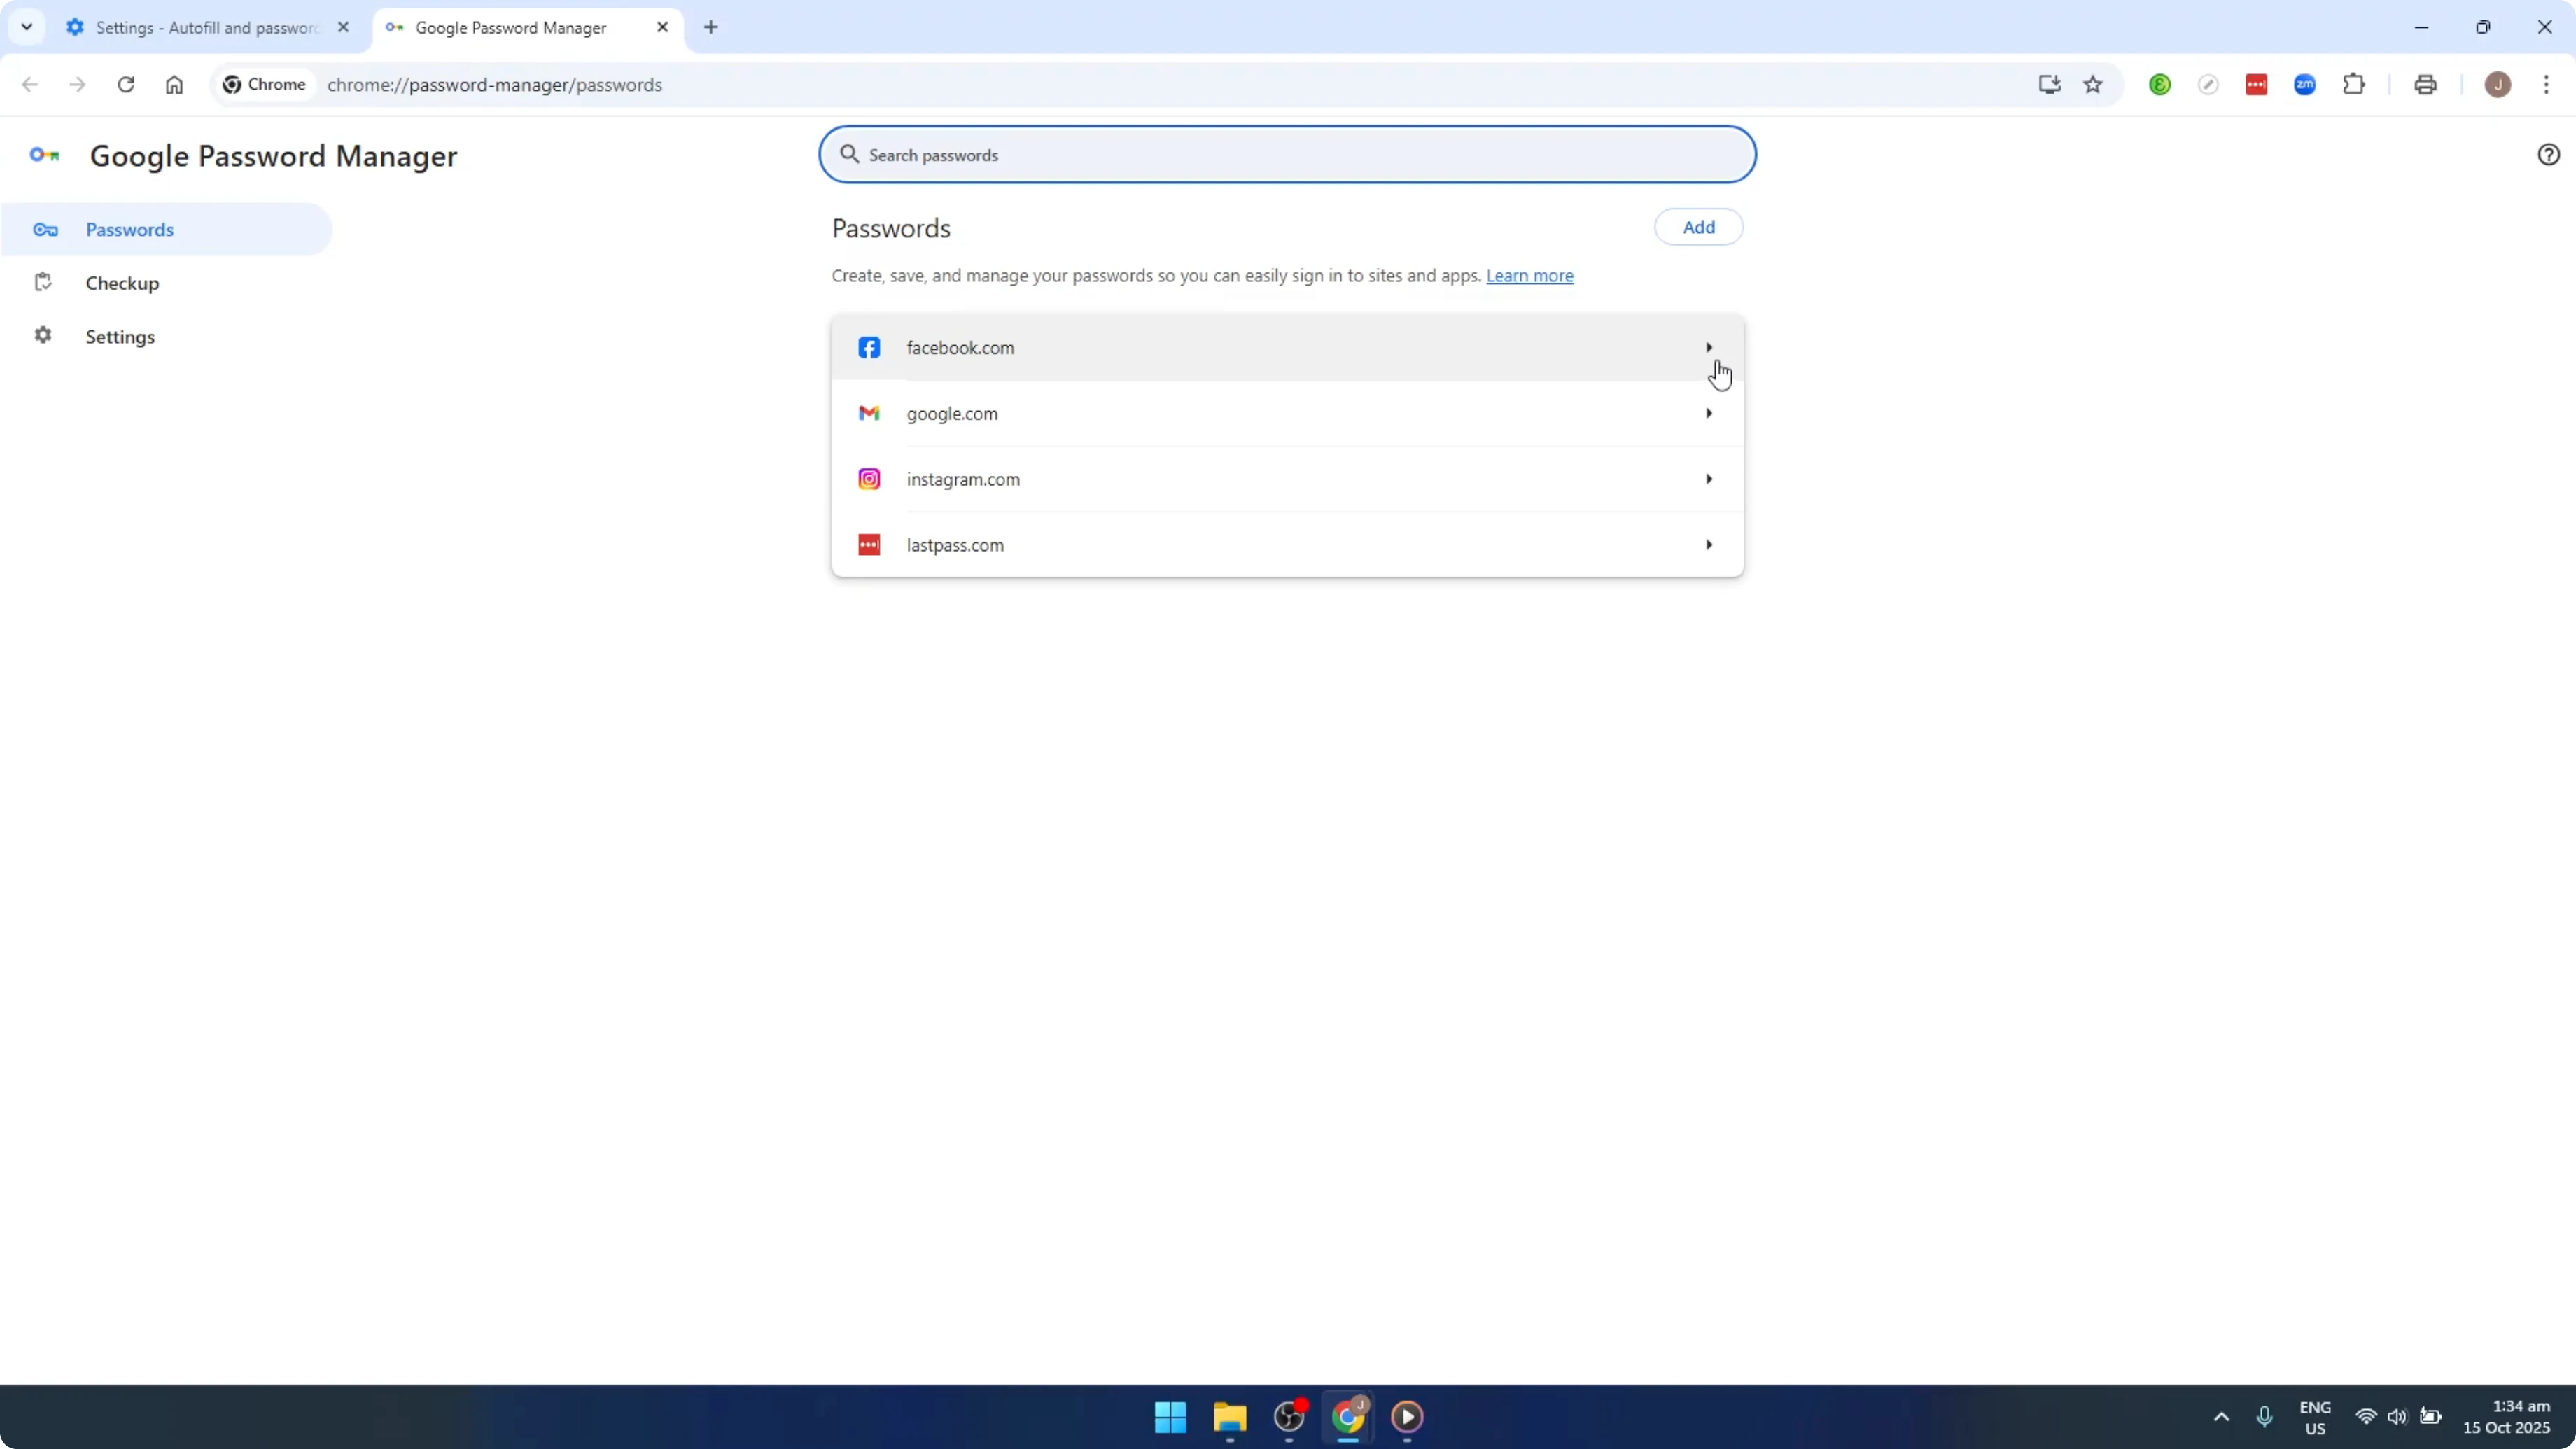Click the Instagram site icon
Screen dimensions: 2576x1449
tap(869, 479)
